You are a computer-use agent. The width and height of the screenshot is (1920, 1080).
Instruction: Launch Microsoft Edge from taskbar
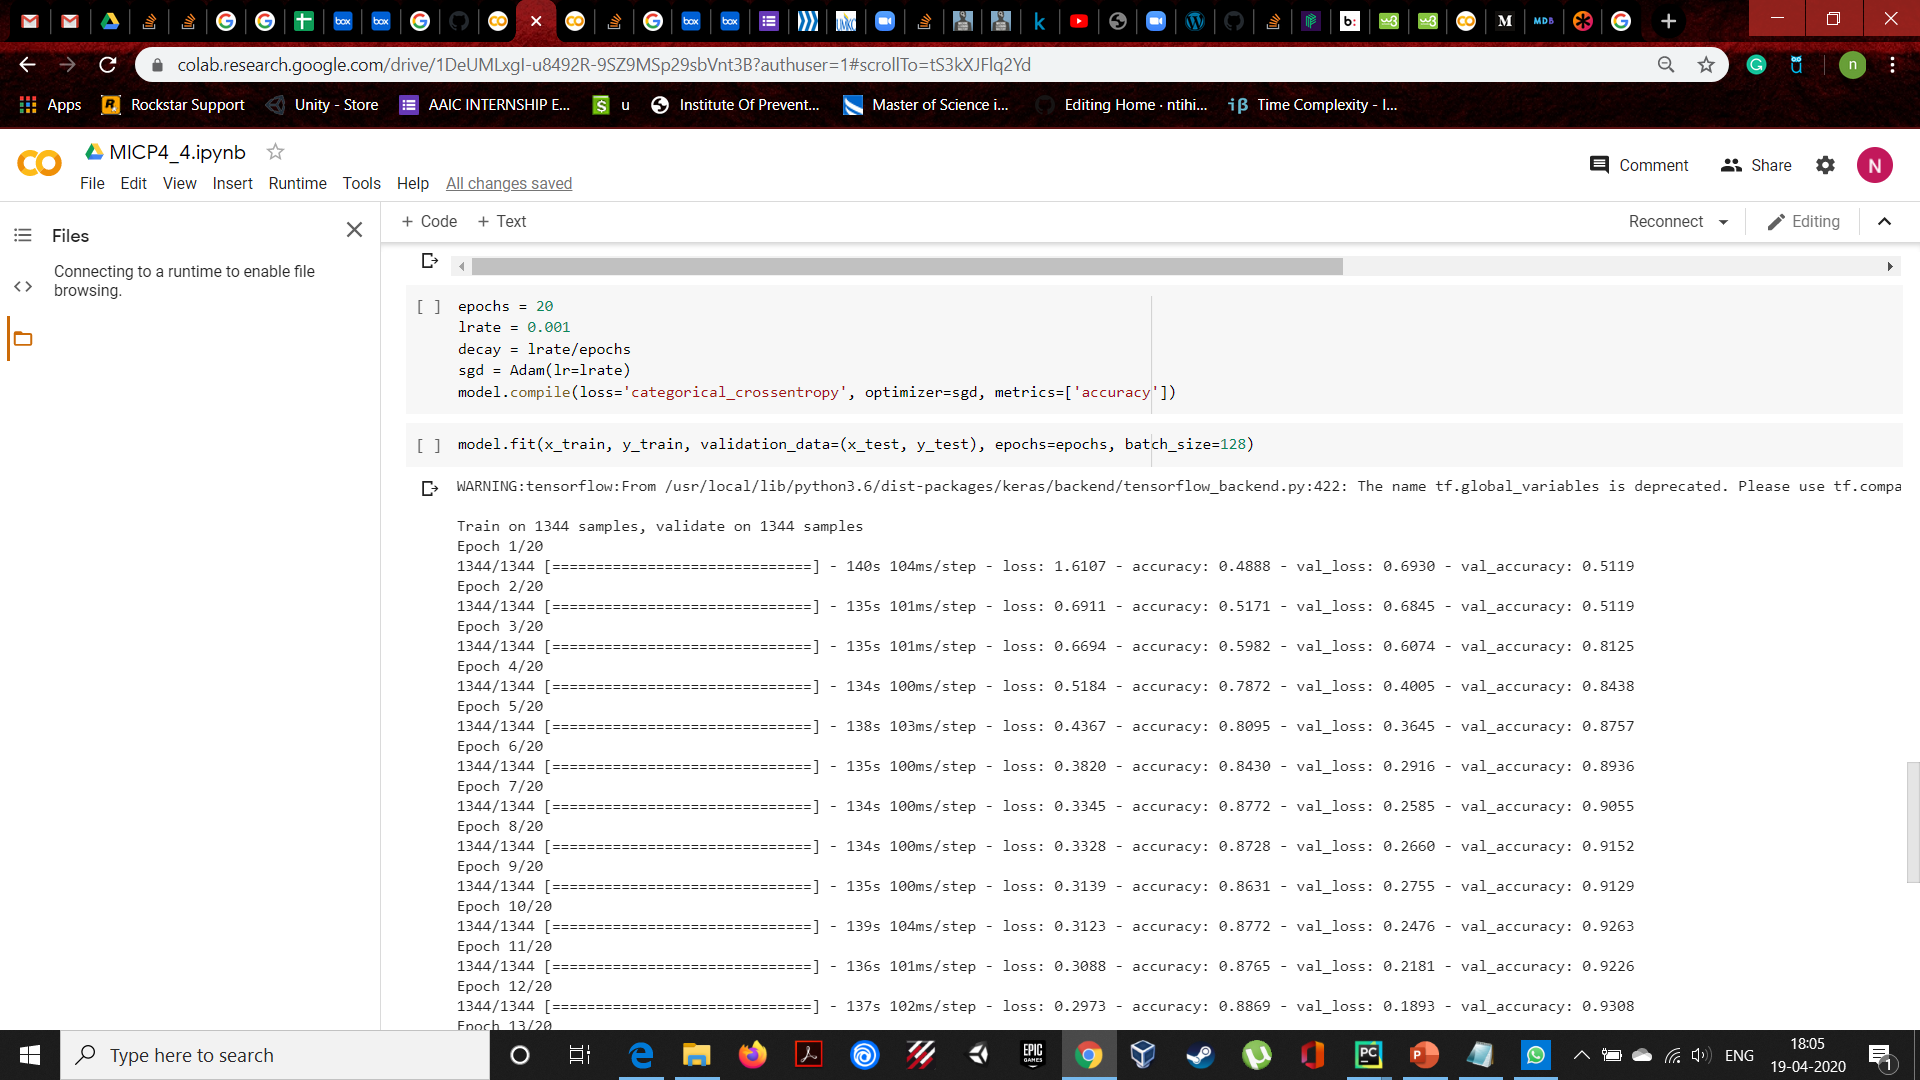641,1055
